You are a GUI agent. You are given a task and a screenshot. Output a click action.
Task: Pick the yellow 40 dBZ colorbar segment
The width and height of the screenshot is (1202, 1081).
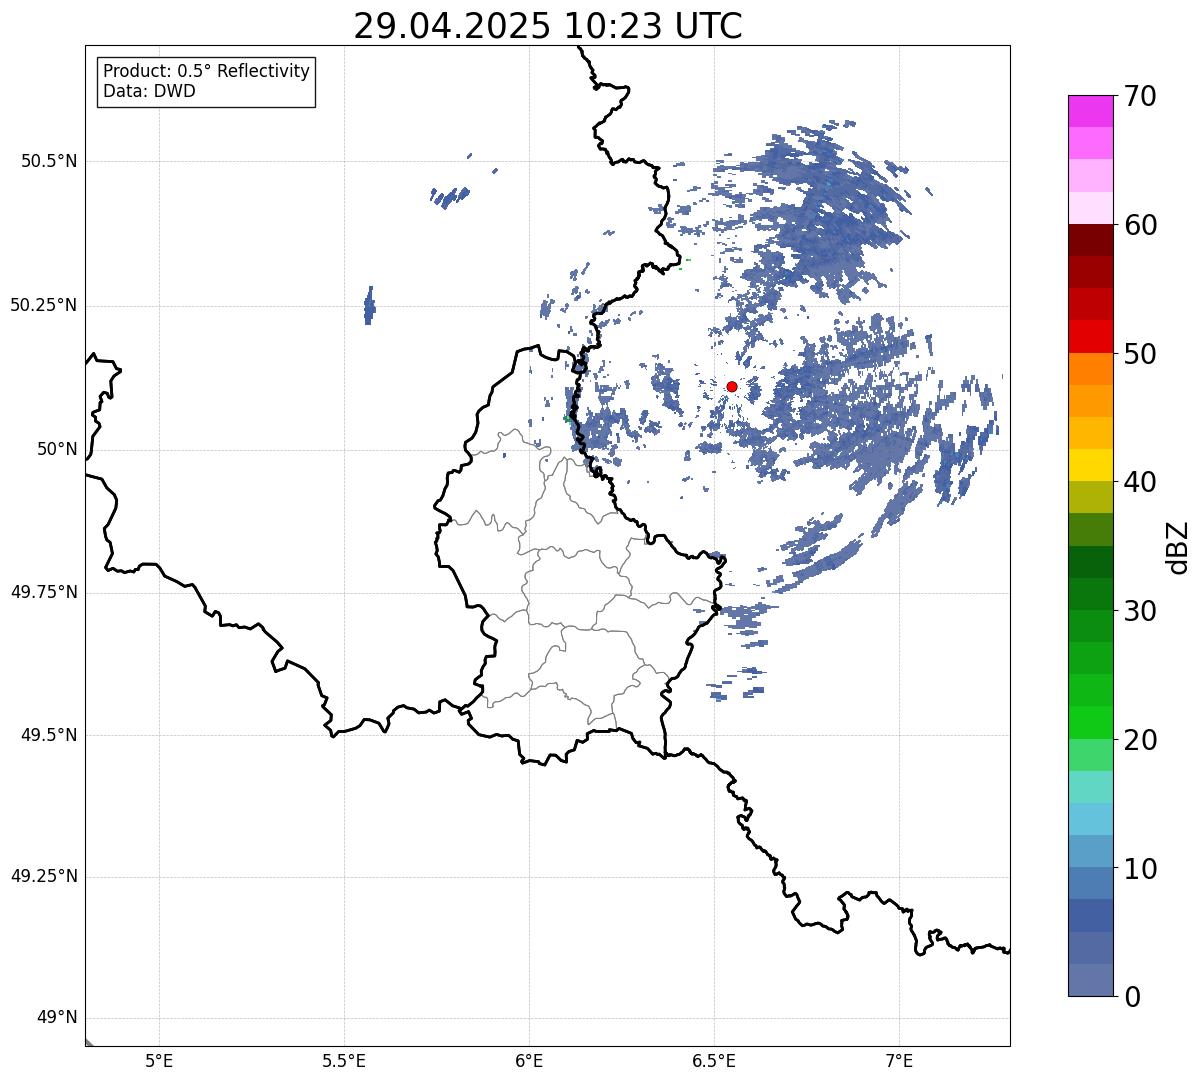click(x=1090, y=465)
